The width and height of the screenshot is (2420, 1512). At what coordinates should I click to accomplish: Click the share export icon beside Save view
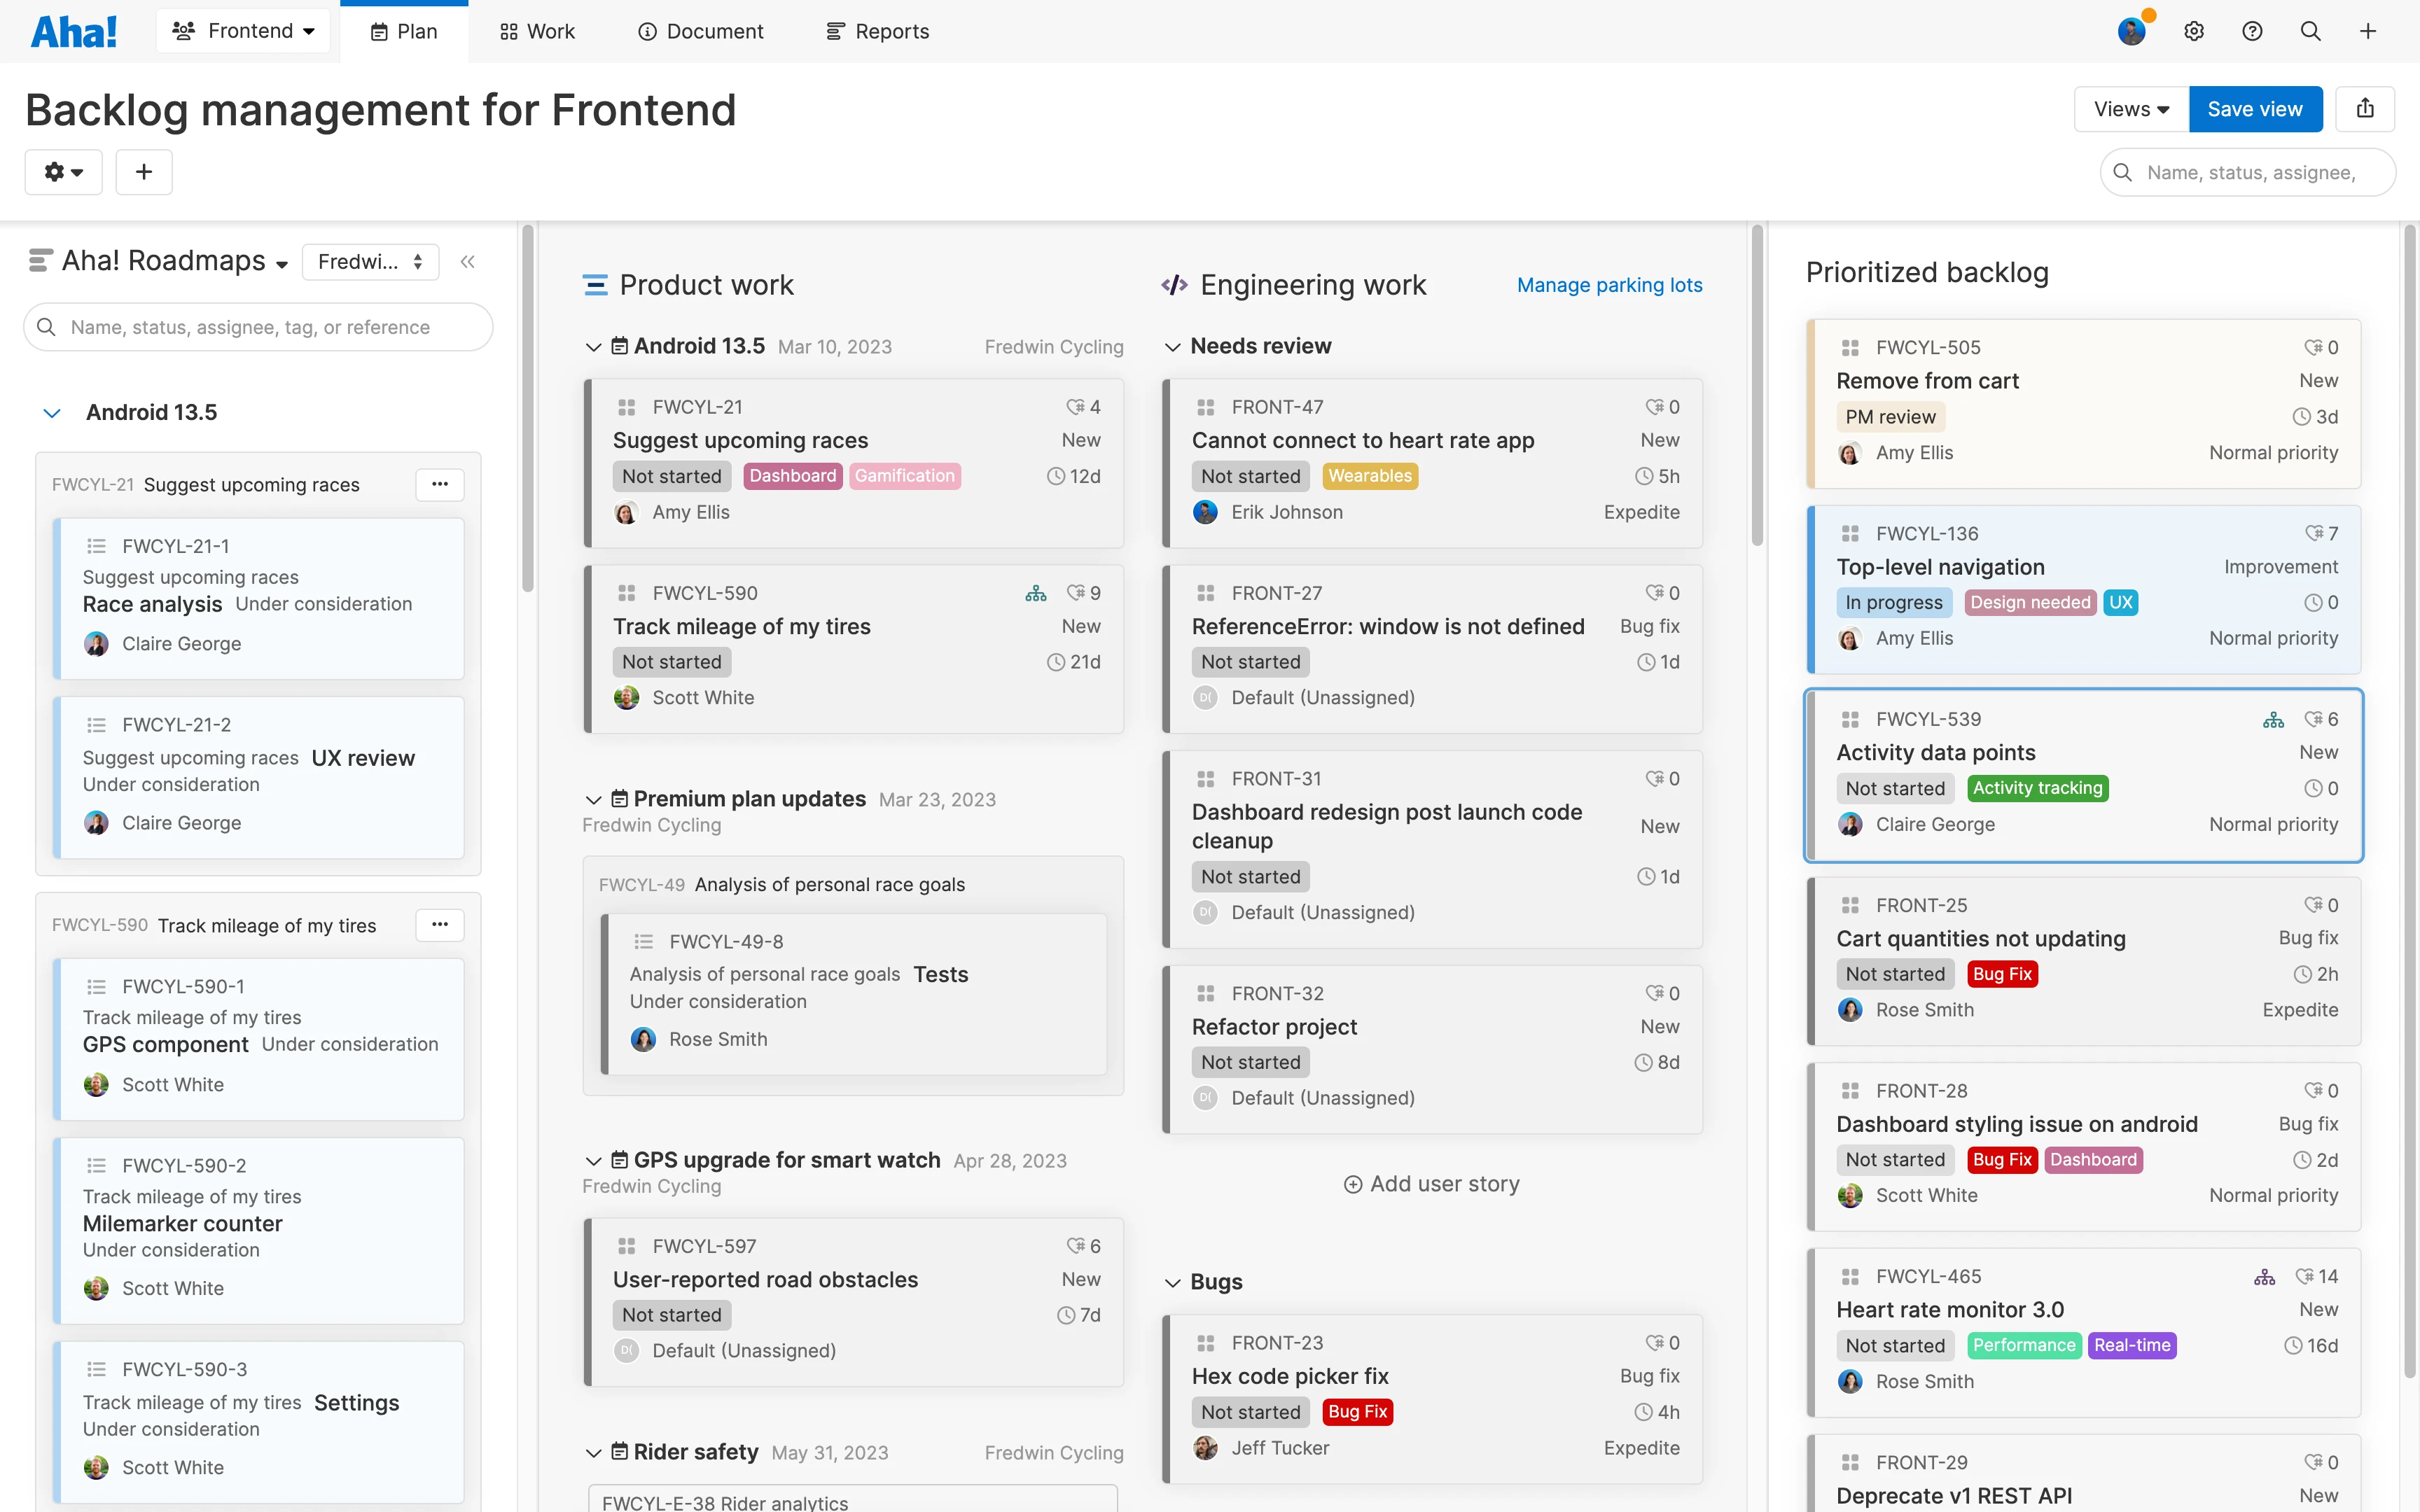[2365, 109]
